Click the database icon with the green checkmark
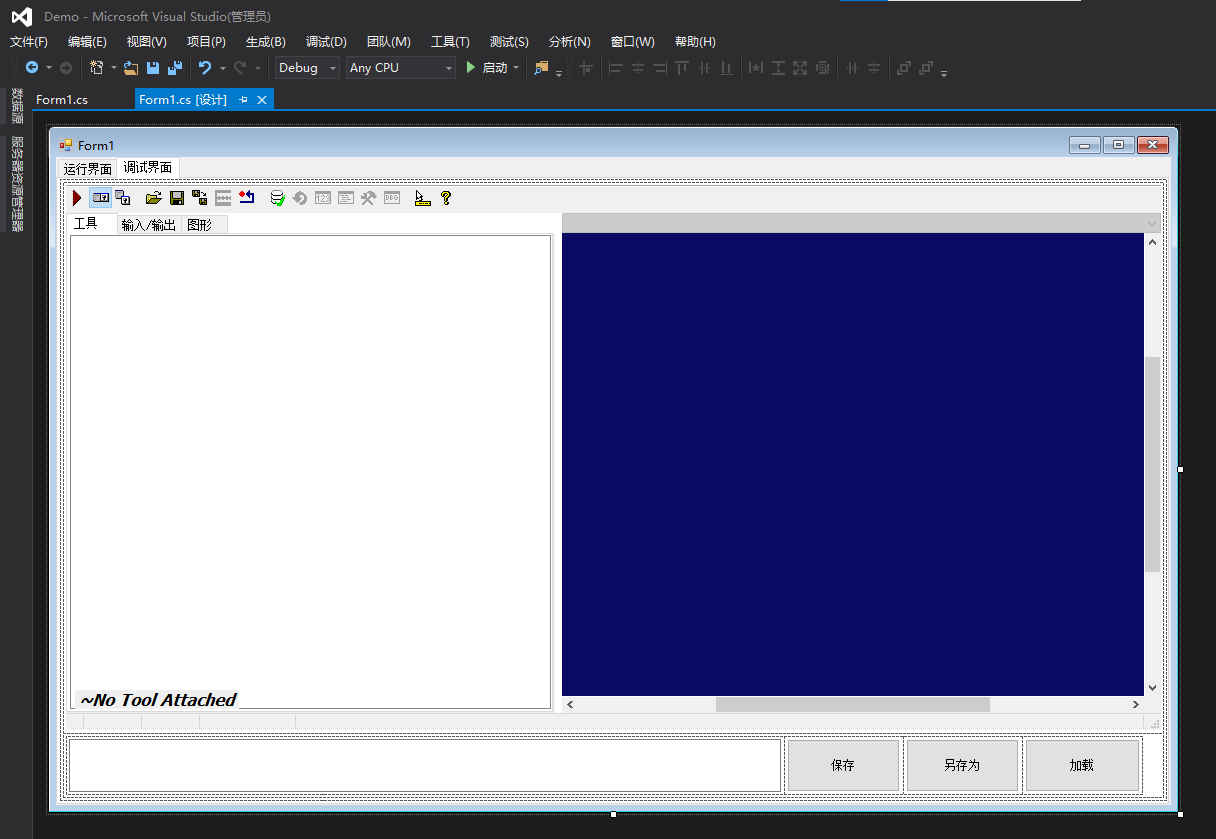 click(277, 198)
